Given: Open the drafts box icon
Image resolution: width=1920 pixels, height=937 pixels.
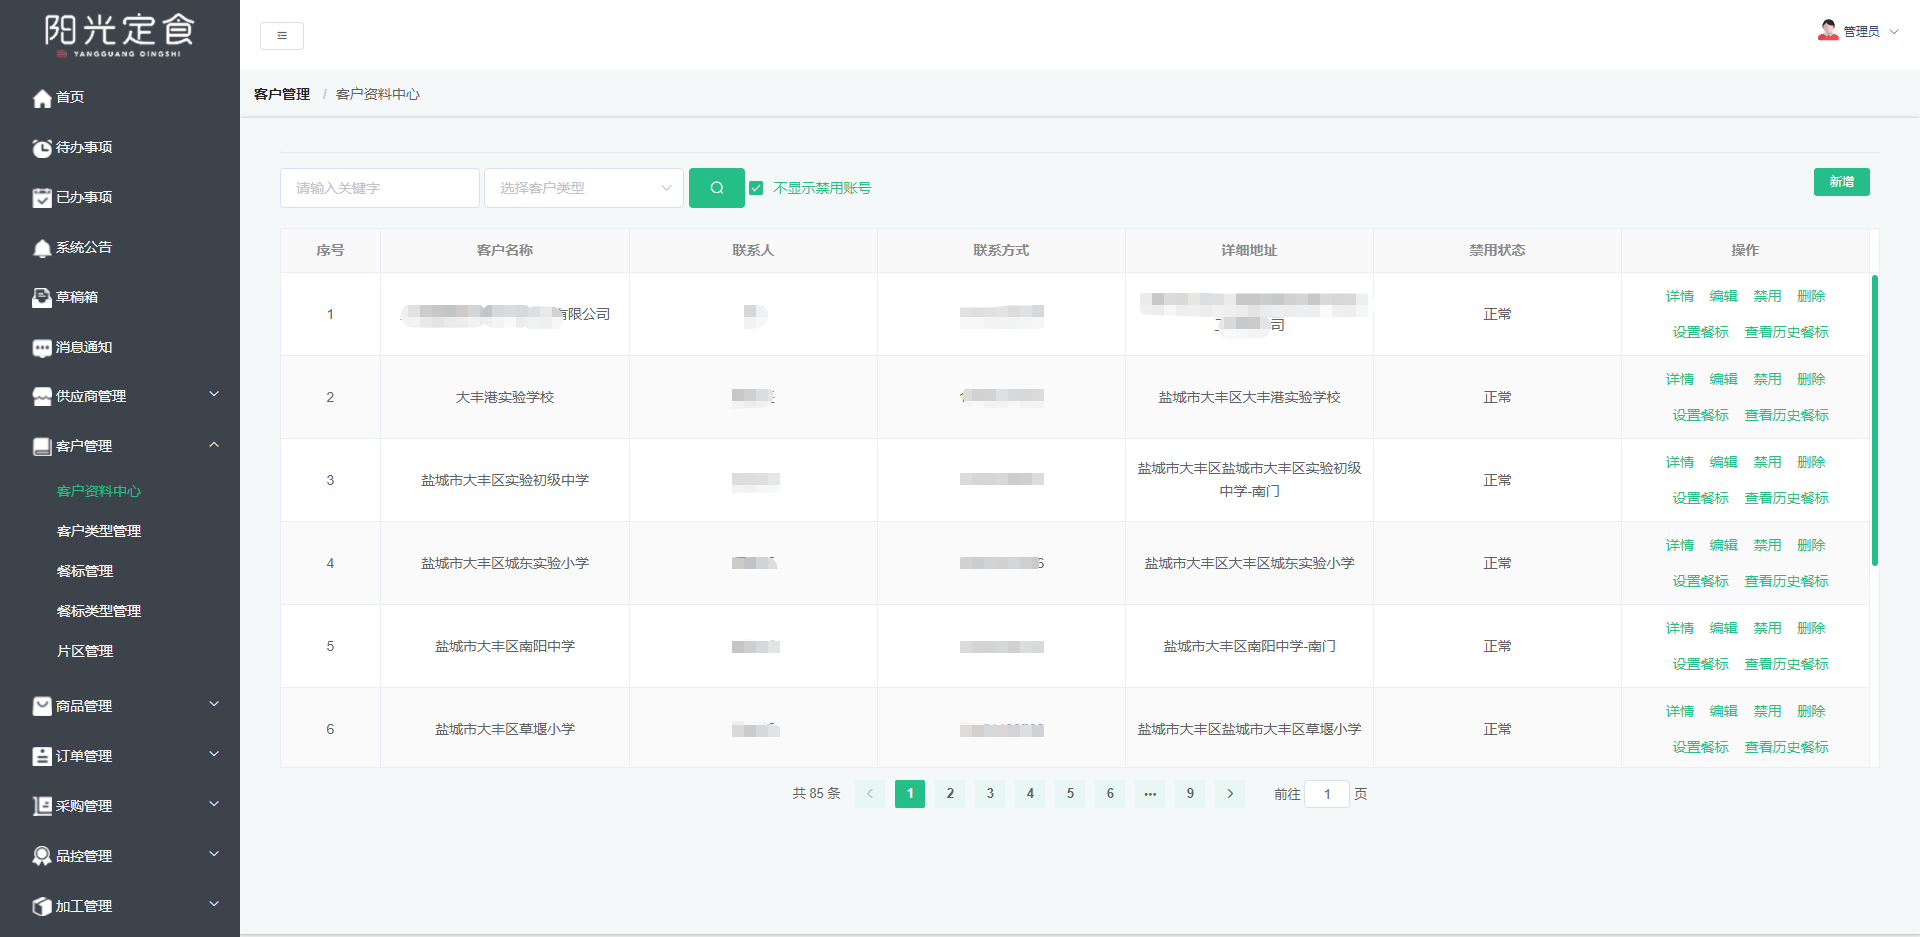Looking at the screenshot, I should click(42, 298).
